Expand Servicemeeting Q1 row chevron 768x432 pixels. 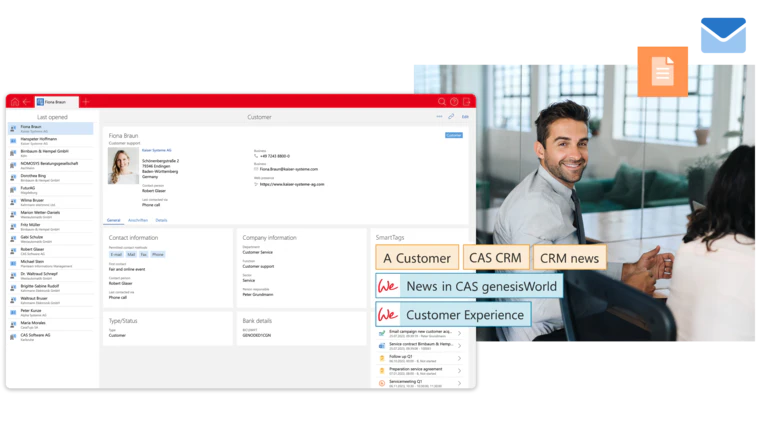coord(459,384)
